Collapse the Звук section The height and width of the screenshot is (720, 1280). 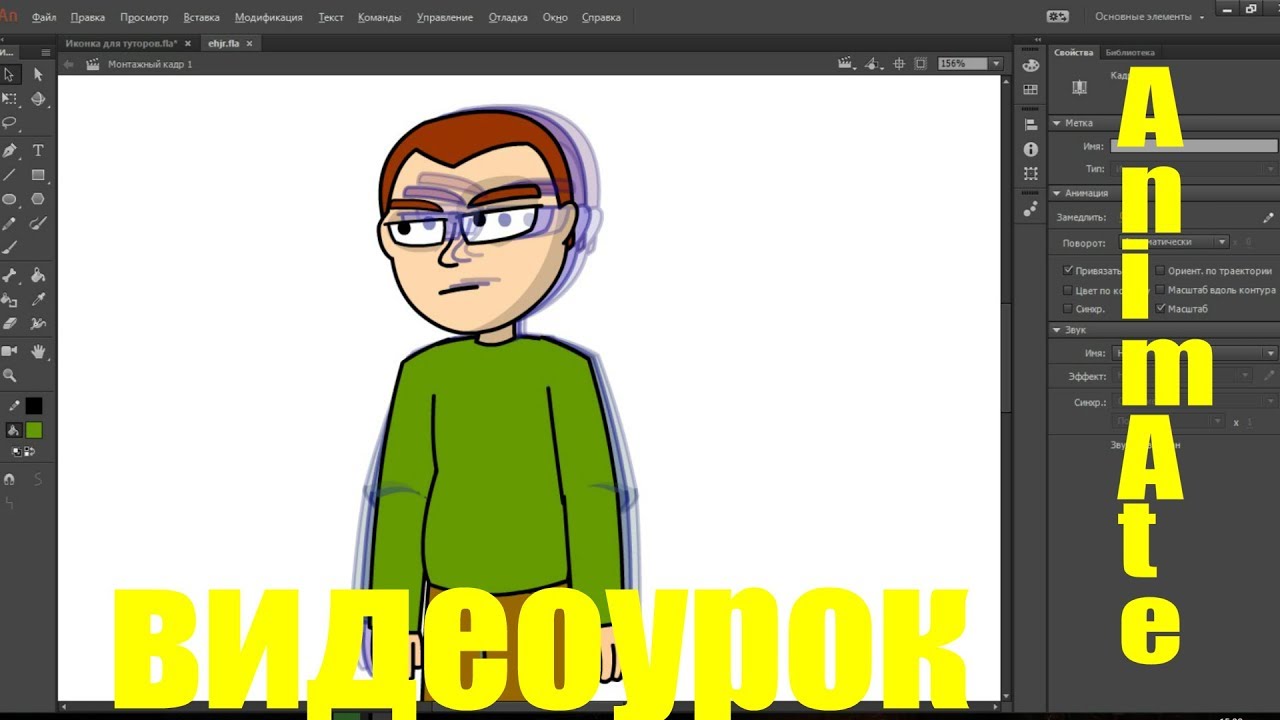point(1056,329)
